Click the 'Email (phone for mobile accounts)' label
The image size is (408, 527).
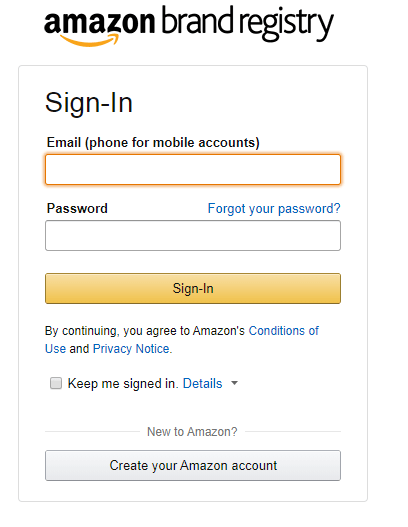(153, 143)
